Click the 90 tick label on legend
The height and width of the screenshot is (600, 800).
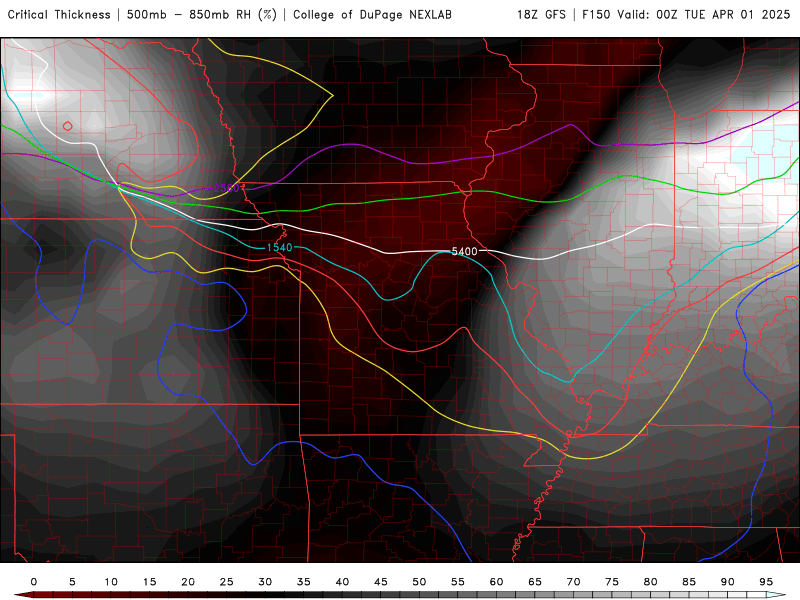click(x=728, y=582)
